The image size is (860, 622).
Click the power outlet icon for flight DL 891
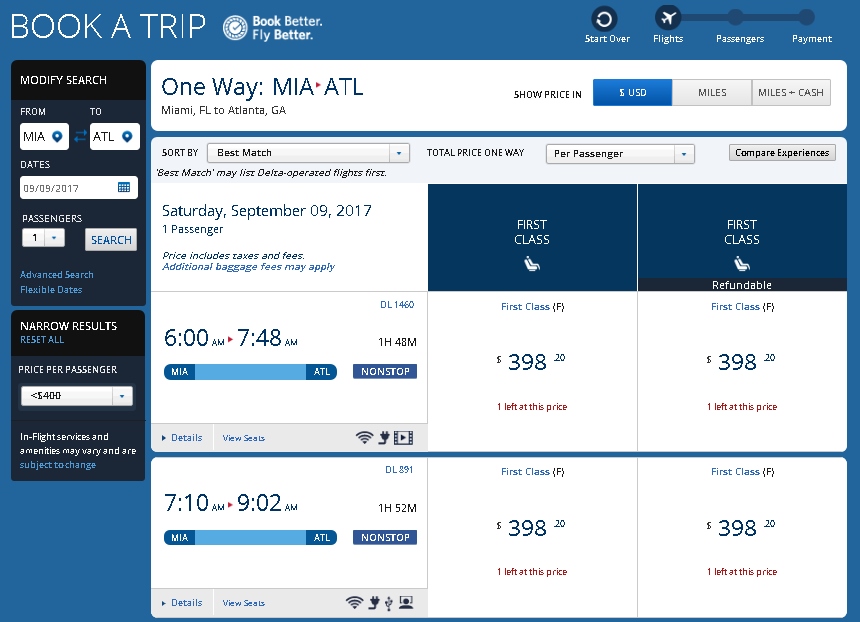[372, 602]
